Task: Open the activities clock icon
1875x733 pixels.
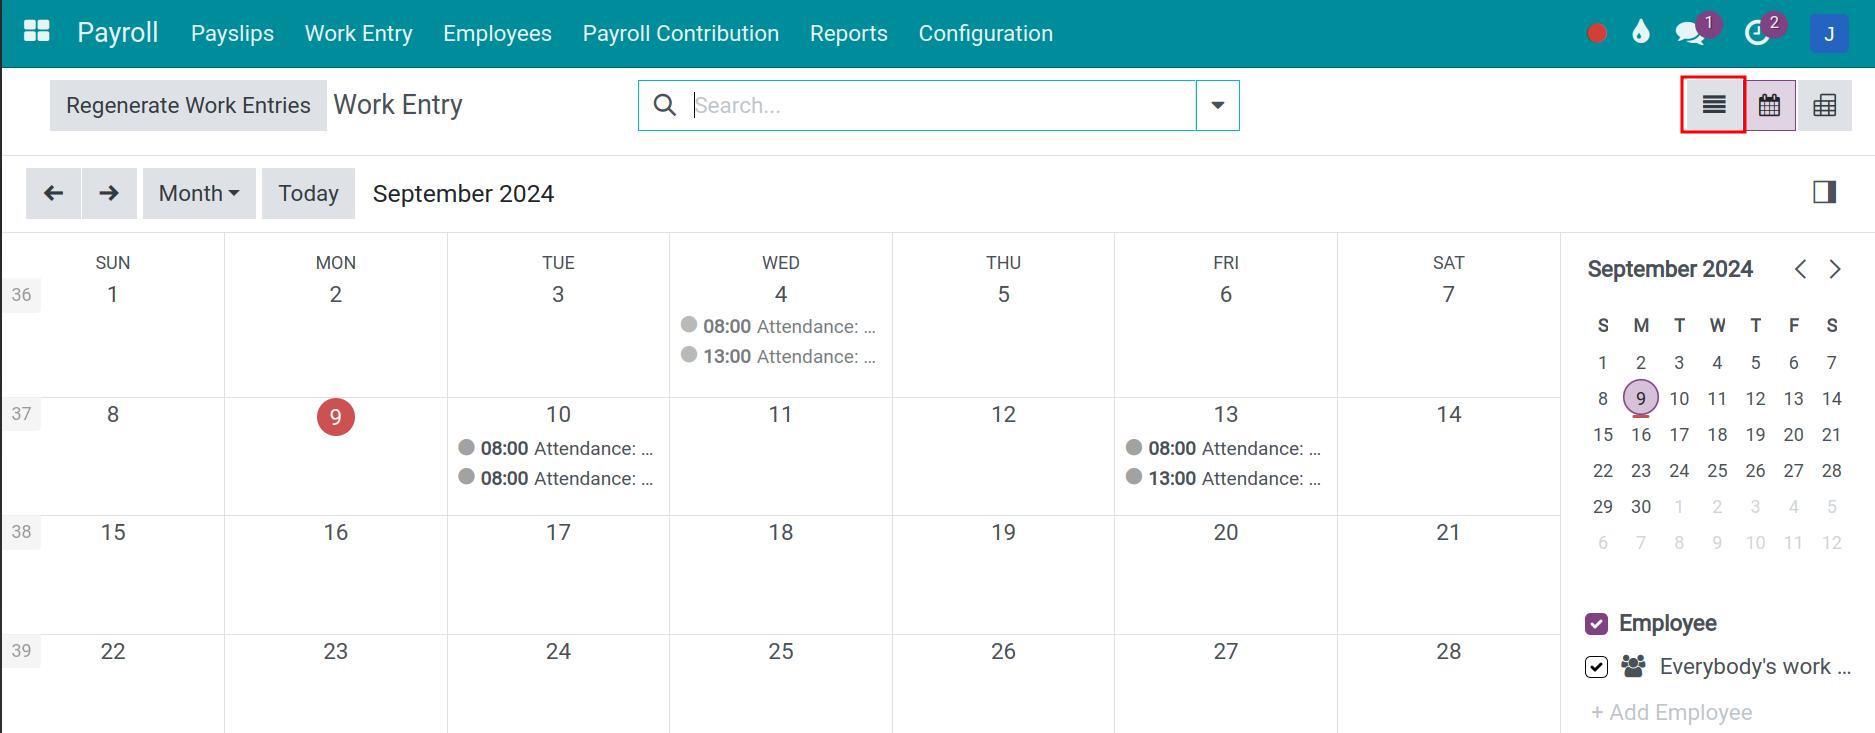Action: (1757, 33)
